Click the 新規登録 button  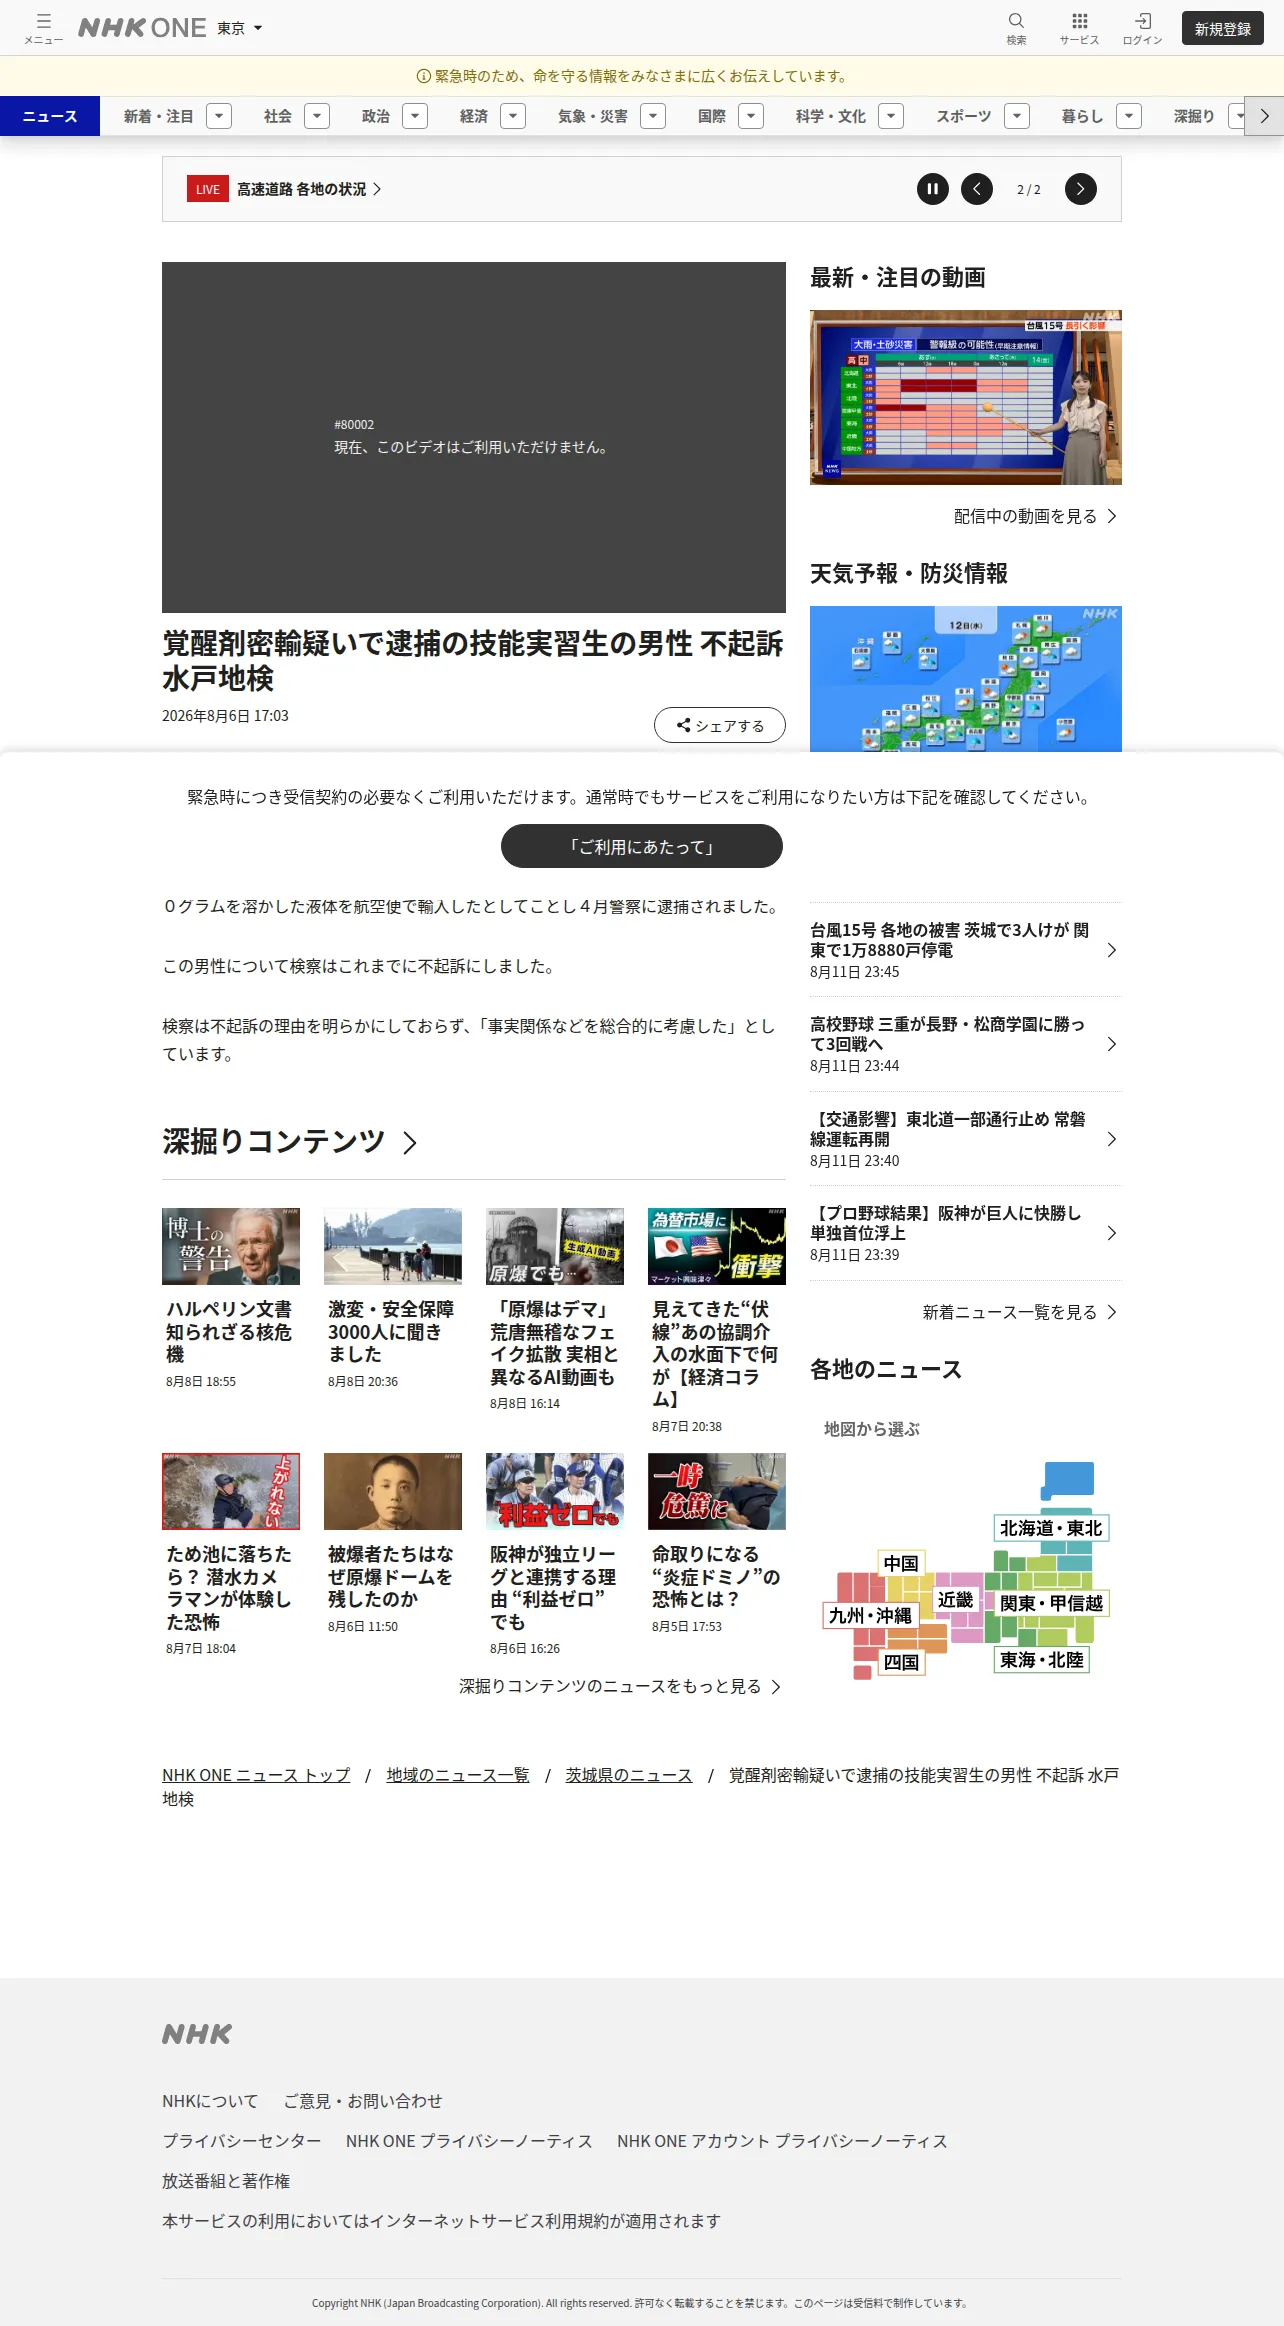click(x=1222, y=28)
